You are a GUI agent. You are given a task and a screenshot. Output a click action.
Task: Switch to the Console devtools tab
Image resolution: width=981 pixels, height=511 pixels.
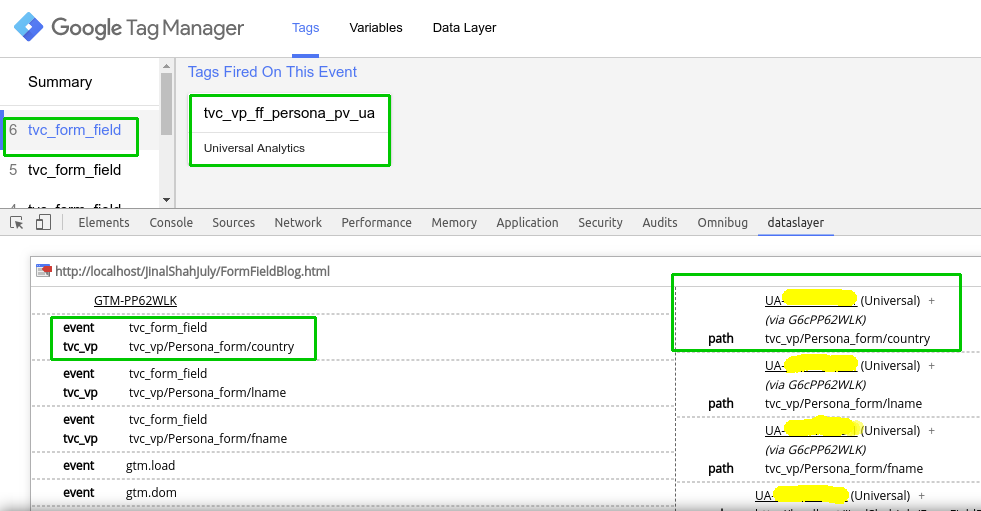(x=171, y=223)
